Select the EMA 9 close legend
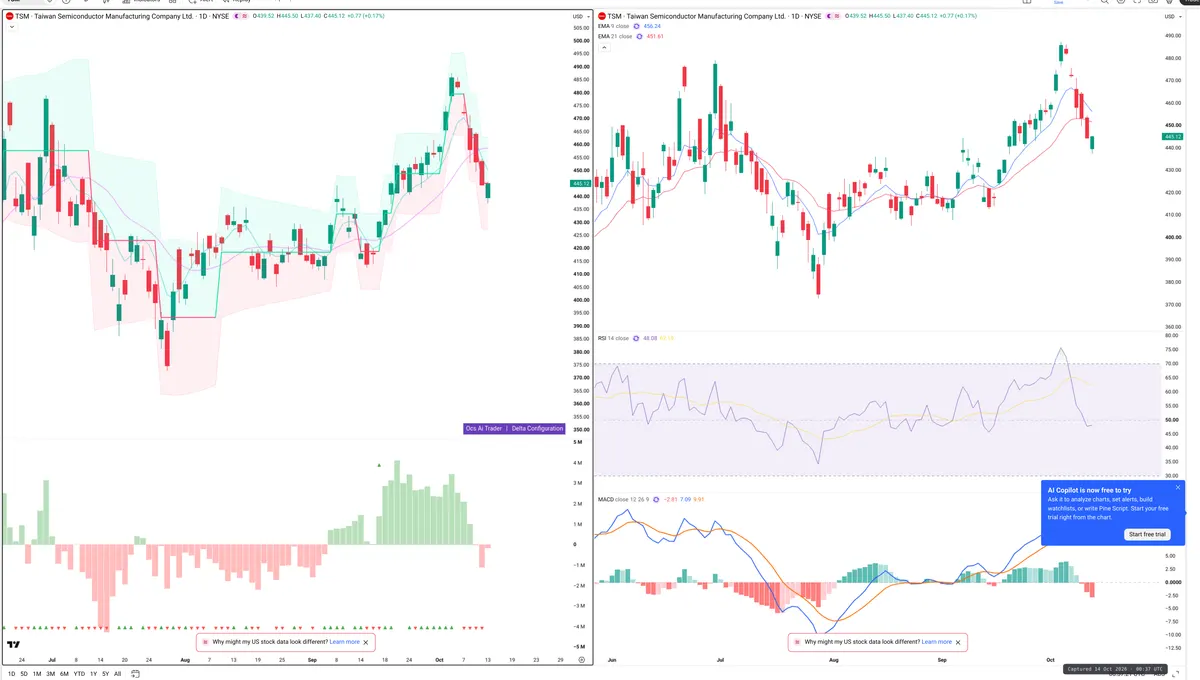The width and height of the screenshot is (1200, 680). point(615,26)
